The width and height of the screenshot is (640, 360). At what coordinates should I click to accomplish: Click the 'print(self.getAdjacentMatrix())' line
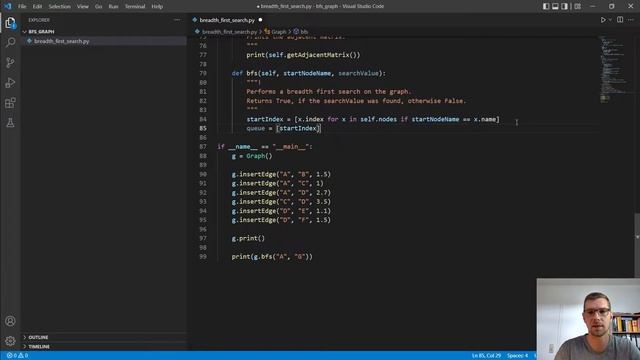(x=303, y=55)
